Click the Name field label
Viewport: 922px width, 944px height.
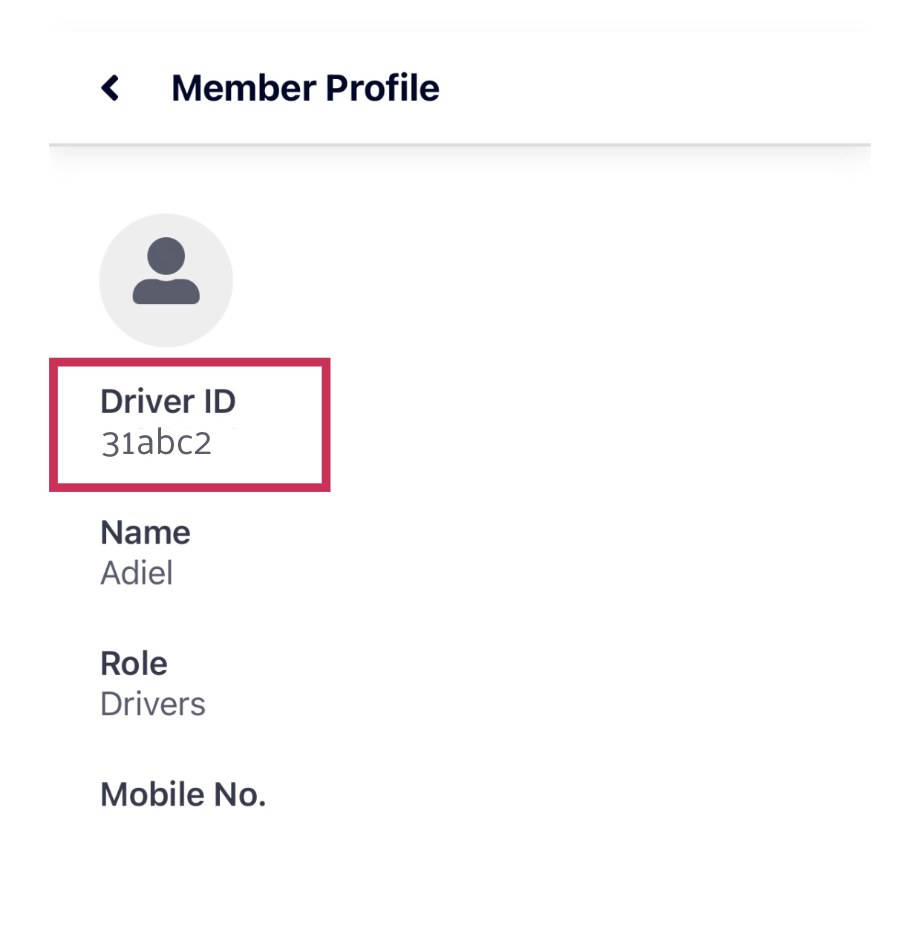[x=145, y=532]
